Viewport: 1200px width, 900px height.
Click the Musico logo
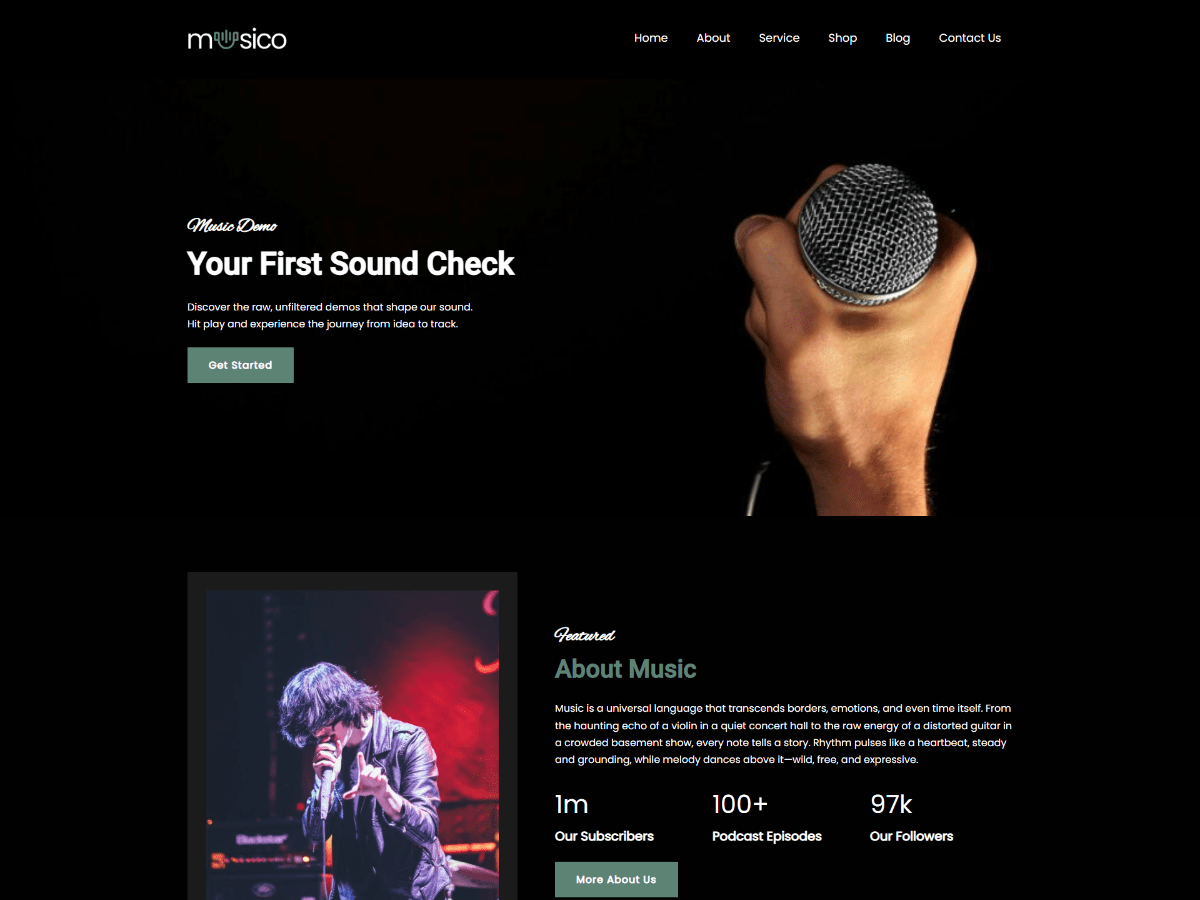(x=237, y=39)
